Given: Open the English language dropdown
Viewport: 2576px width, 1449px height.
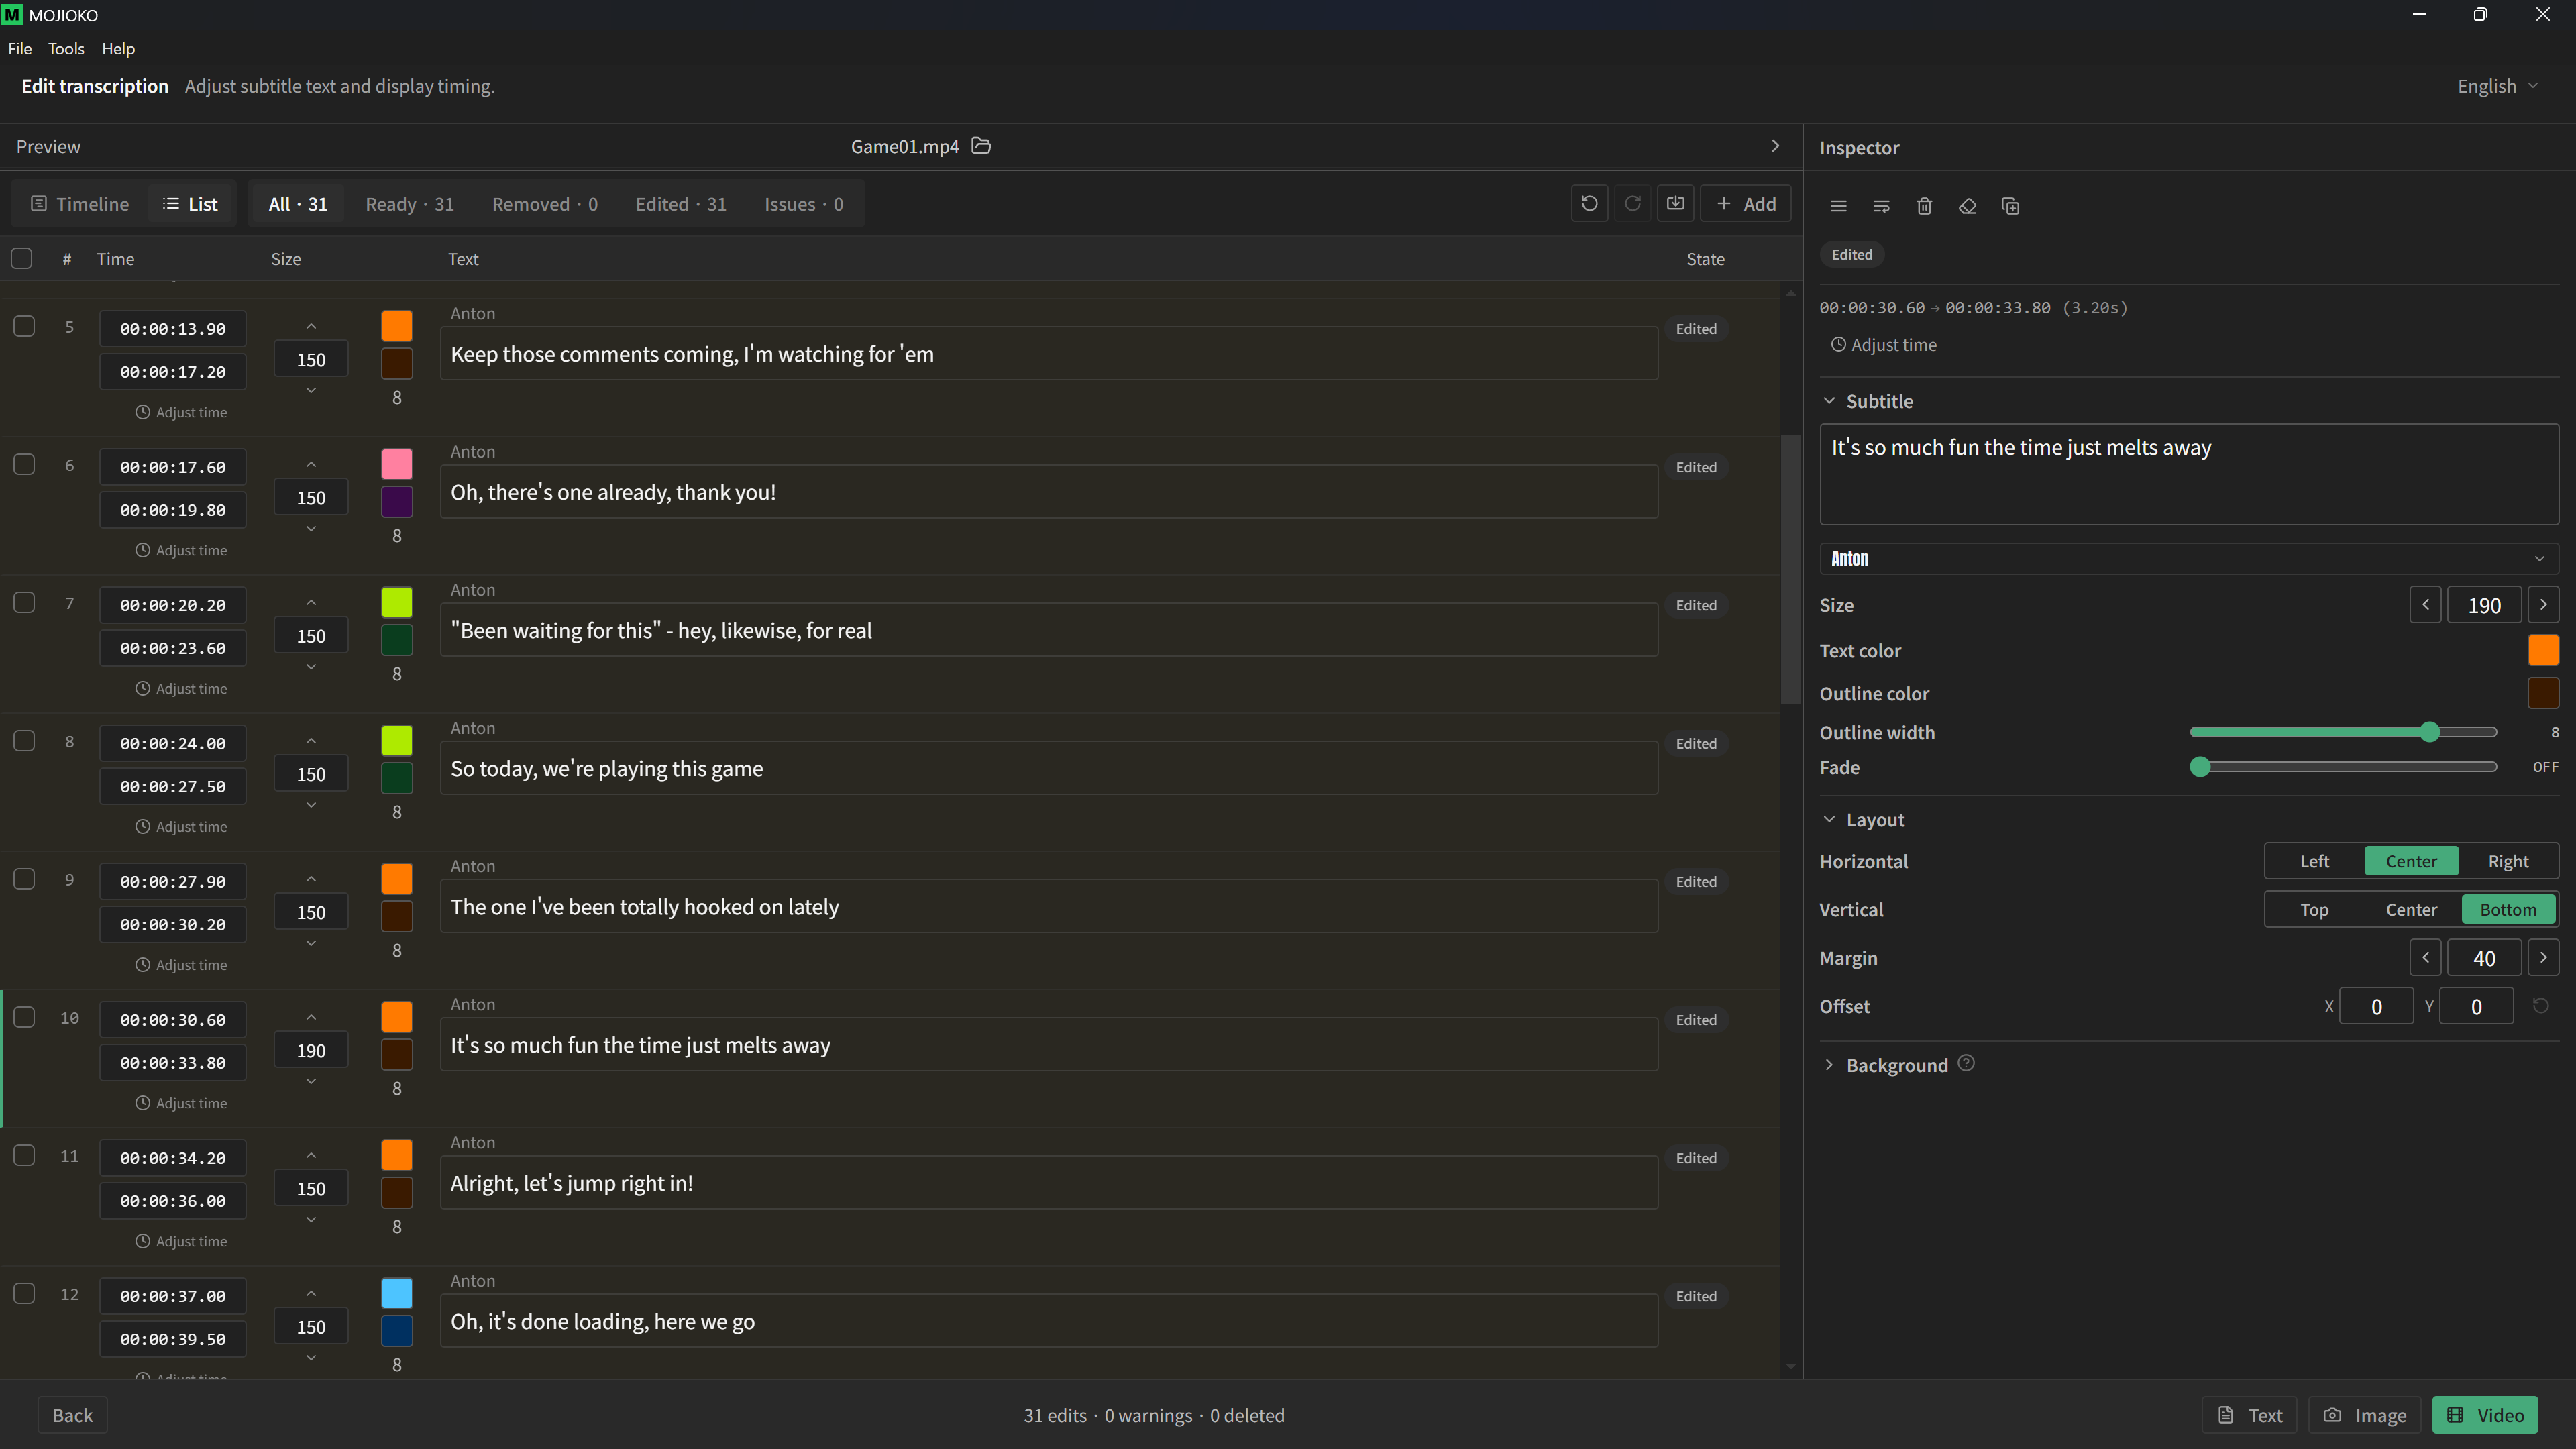Looking at the screenshot, I should point(2497,86).
